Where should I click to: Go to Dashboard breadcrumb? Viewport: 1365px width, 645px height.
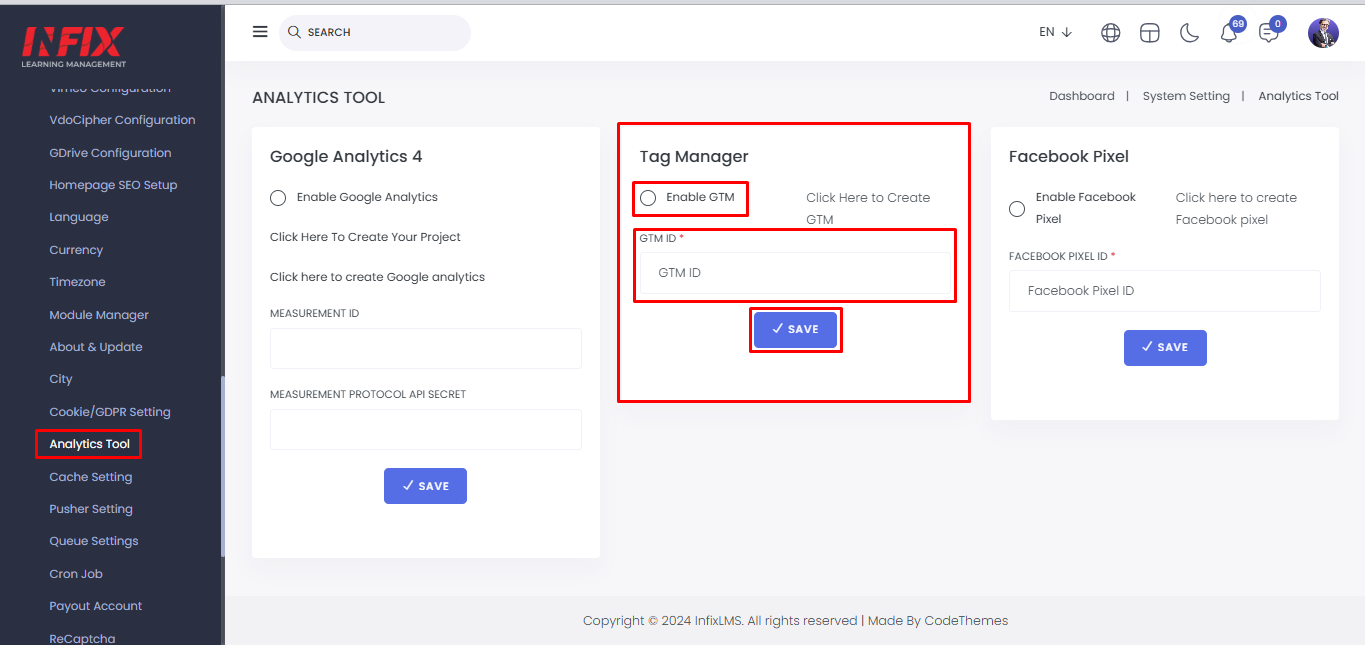1081,96
